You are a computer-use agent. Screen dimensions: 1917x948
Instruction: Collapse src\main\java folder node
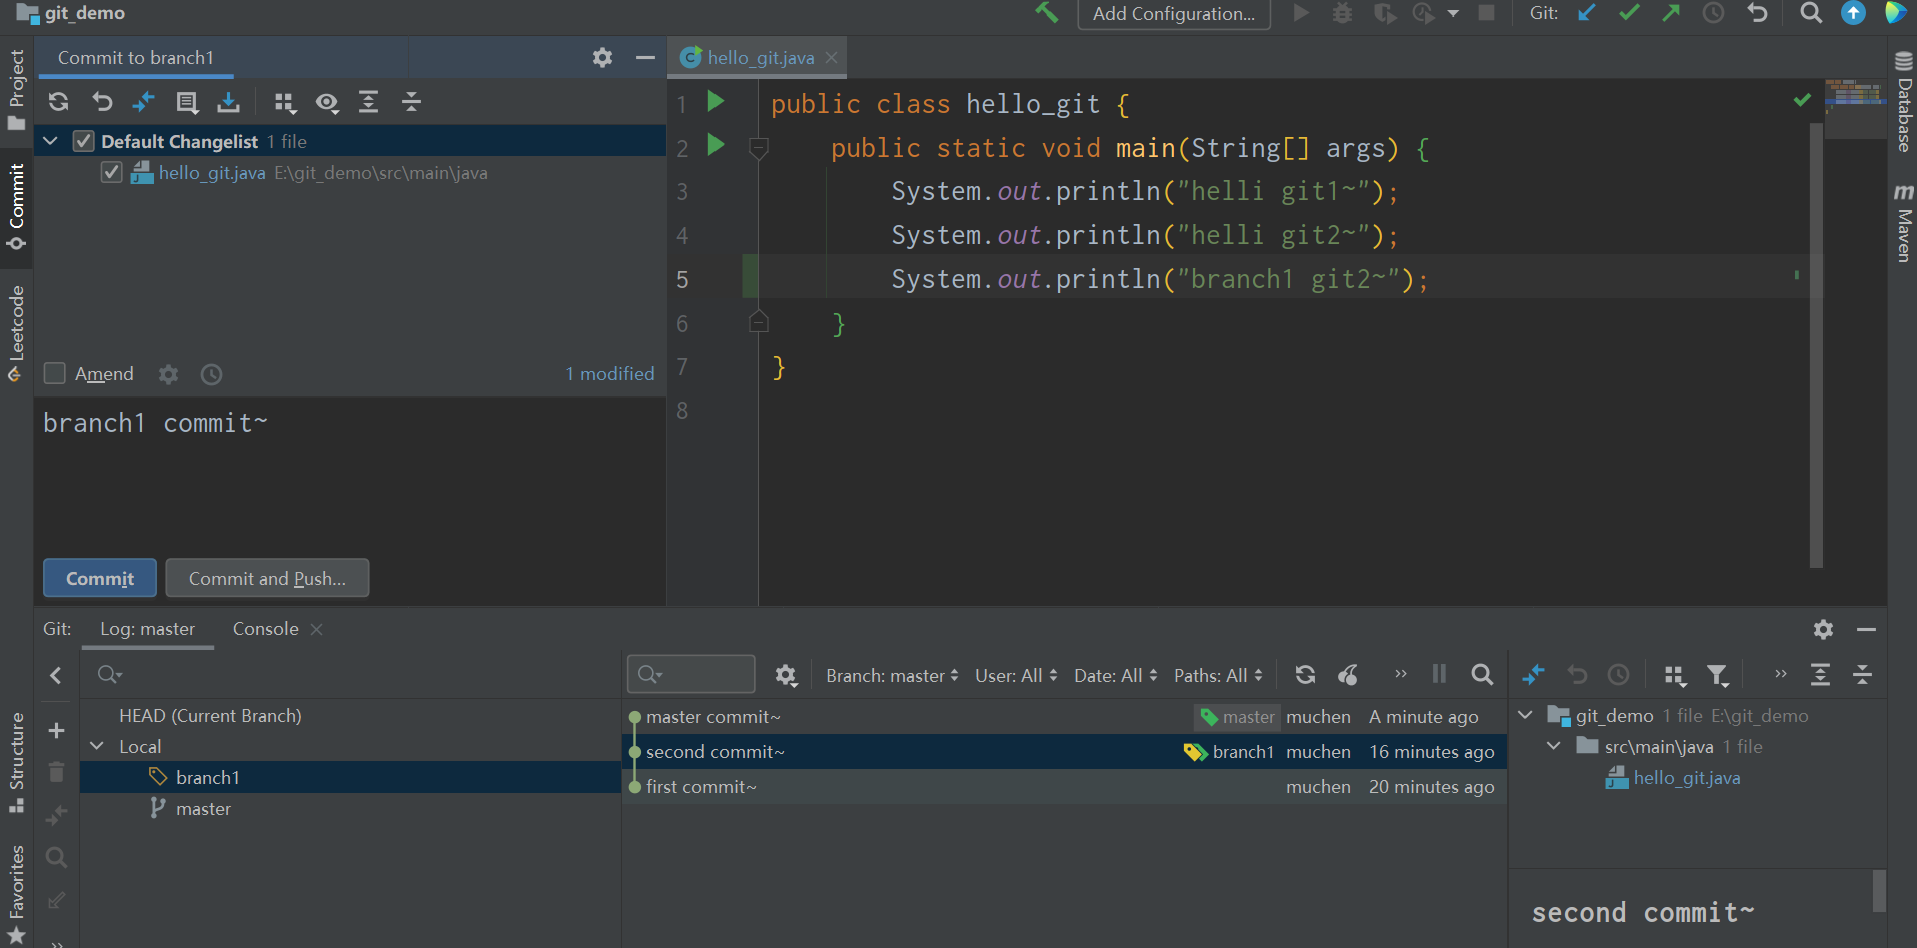(x=1554, y=746)
